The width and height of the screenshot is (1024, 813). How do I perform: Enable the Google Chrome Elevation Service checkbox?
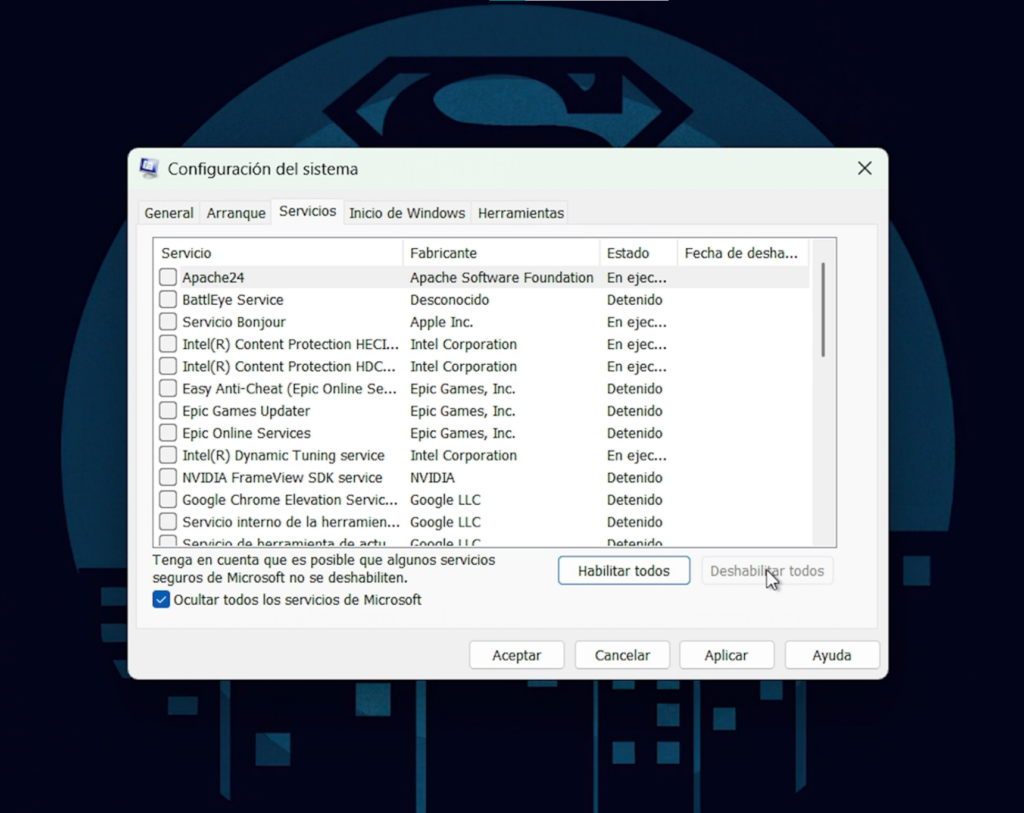(x=166, y=499)
